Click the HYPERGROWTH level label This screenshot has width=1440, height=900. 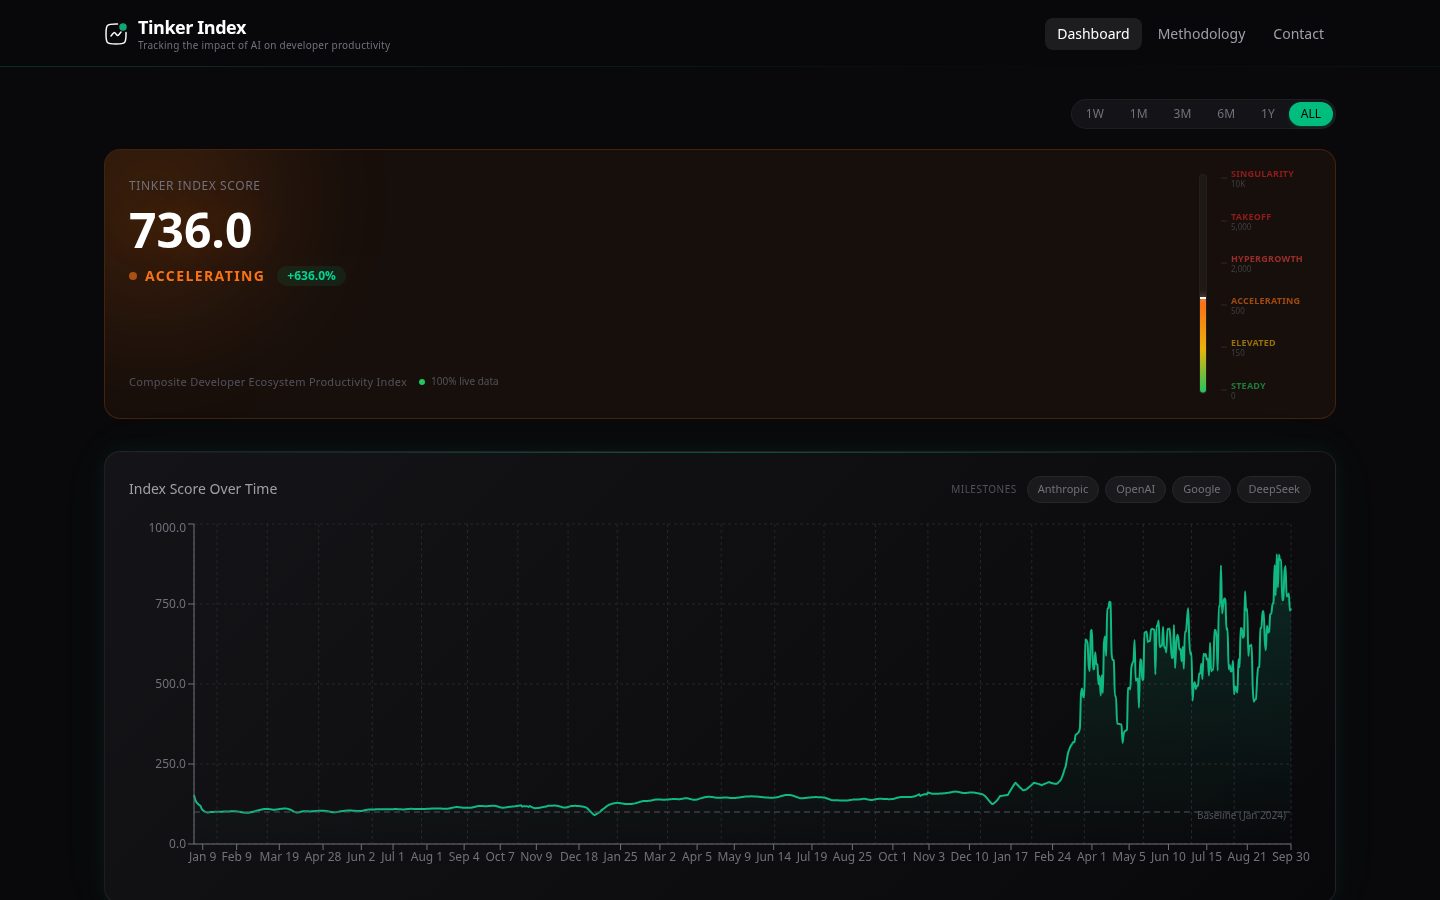[x=1267, y=259]
